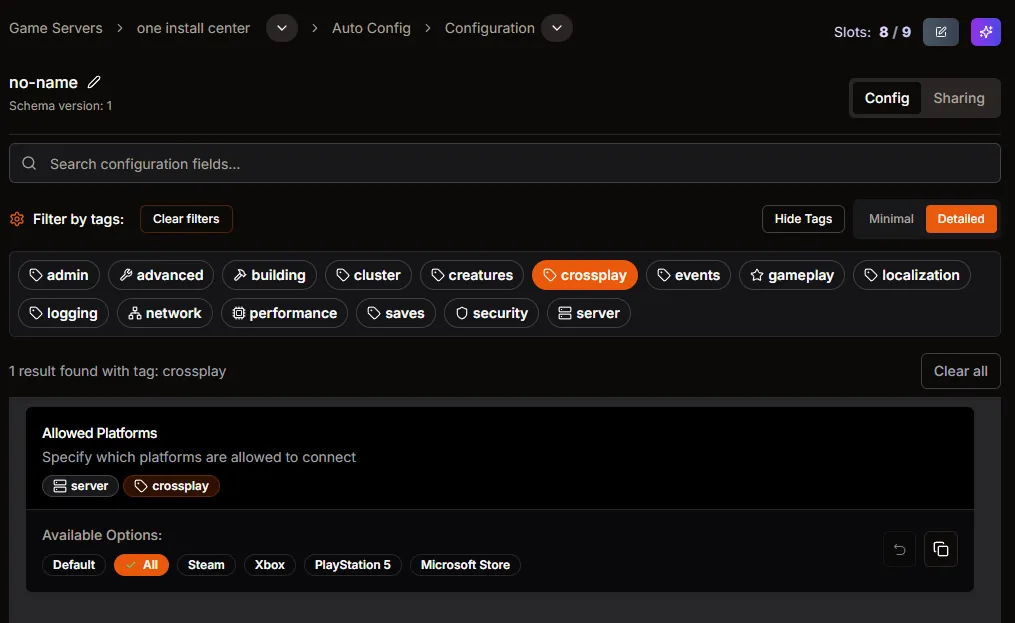1015x623 pixels.
Task: Switch to the Sharing tab
Action: 958,98
